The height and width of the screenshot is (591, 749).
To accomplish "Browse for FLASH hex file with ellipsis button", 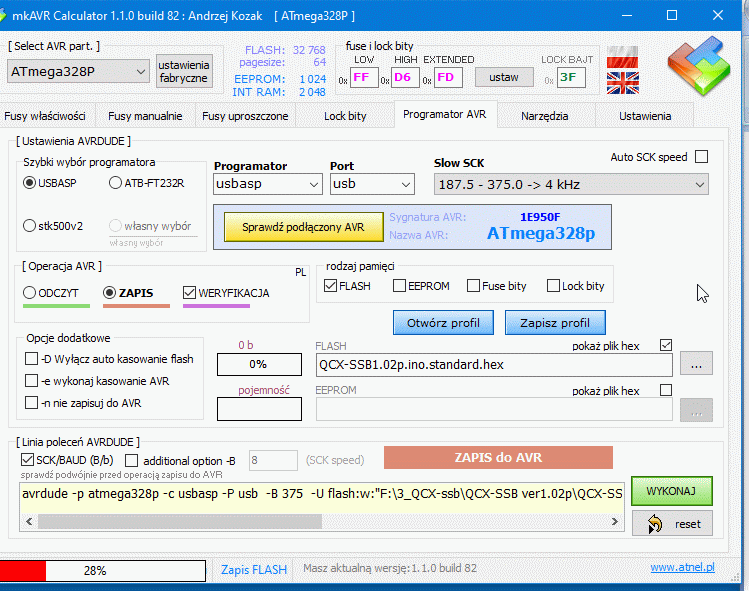I will 696,364.
